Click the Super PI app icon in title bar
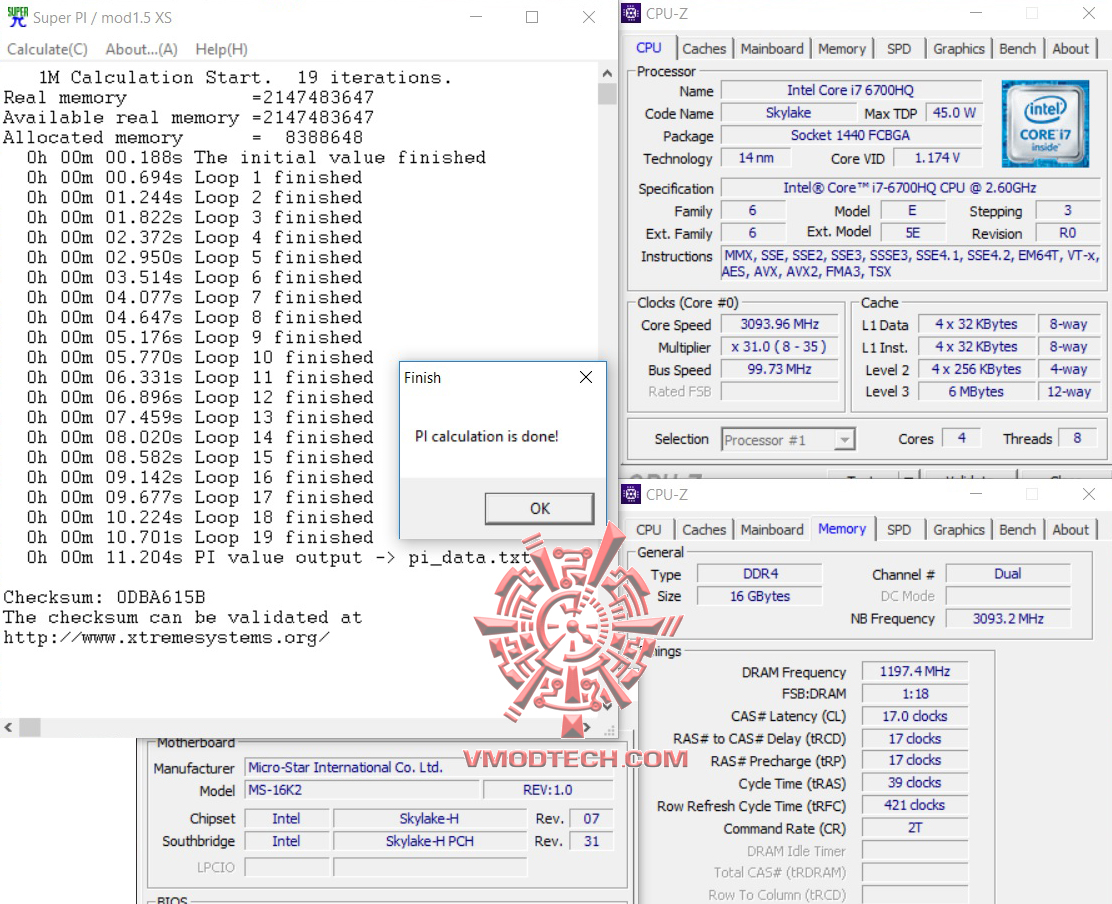The width and height of the screenshot is (1112, 904). pyautogui.click(x=17, y=16)
